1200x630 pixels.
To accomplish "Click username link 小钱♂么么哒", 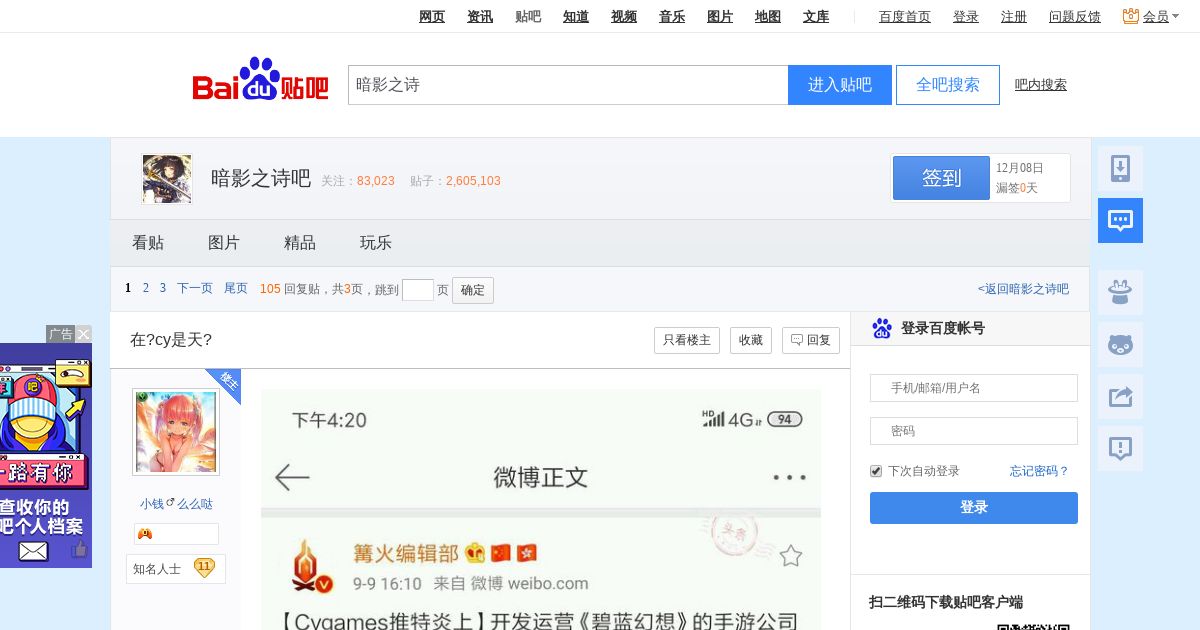I will pos(176,504).
